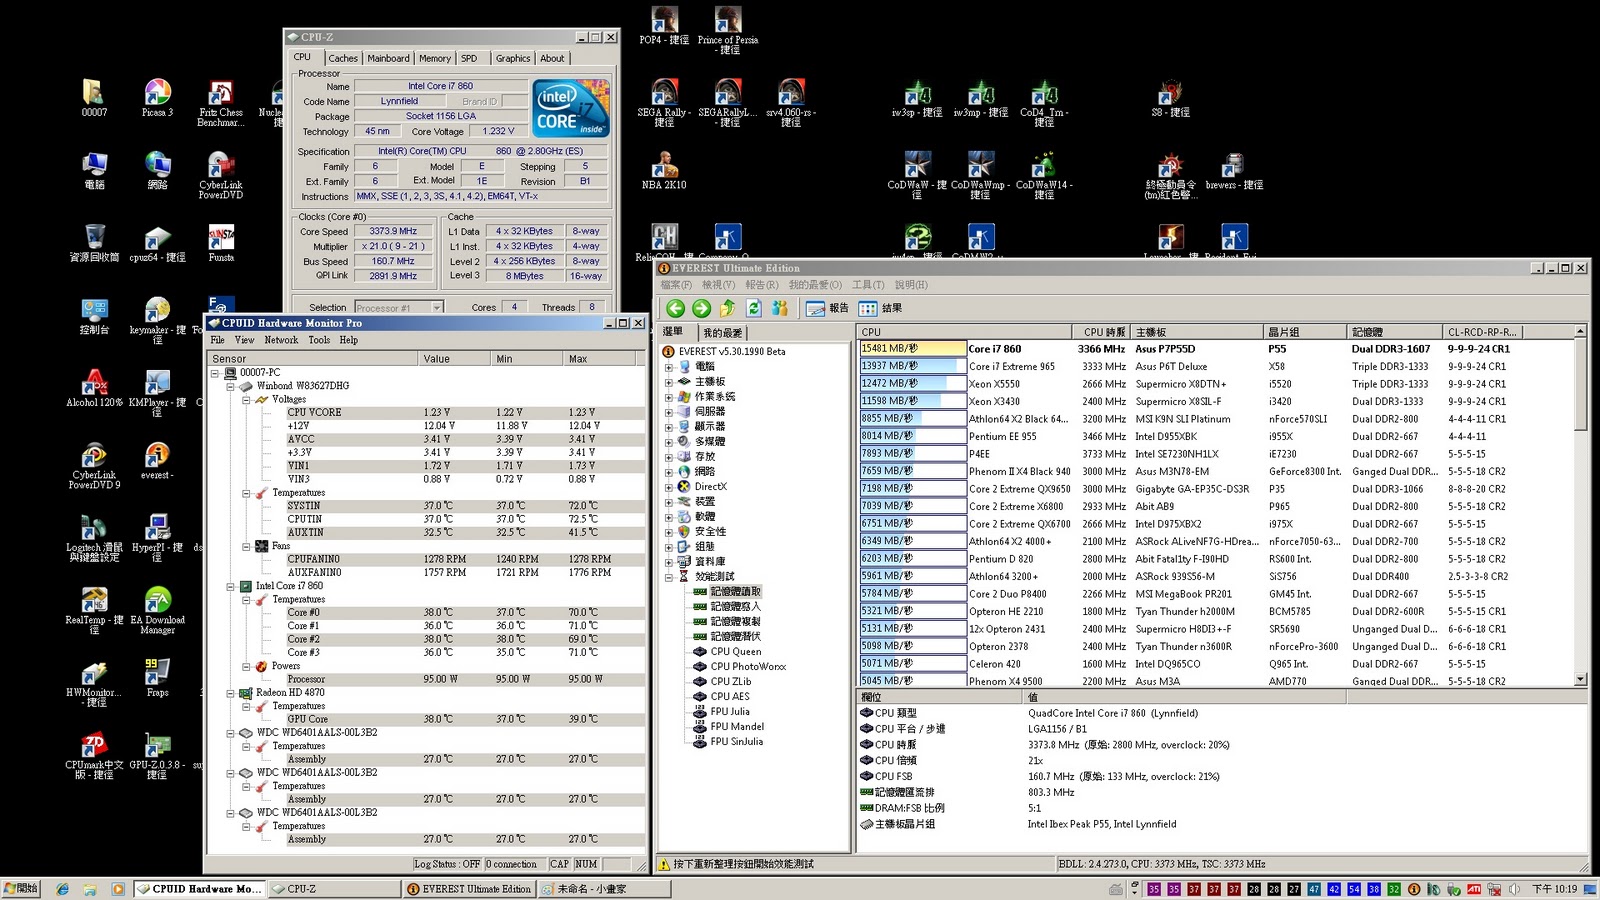Click the 開始 Start button
The image size is (1600, 900).
(x=21, y=888)
